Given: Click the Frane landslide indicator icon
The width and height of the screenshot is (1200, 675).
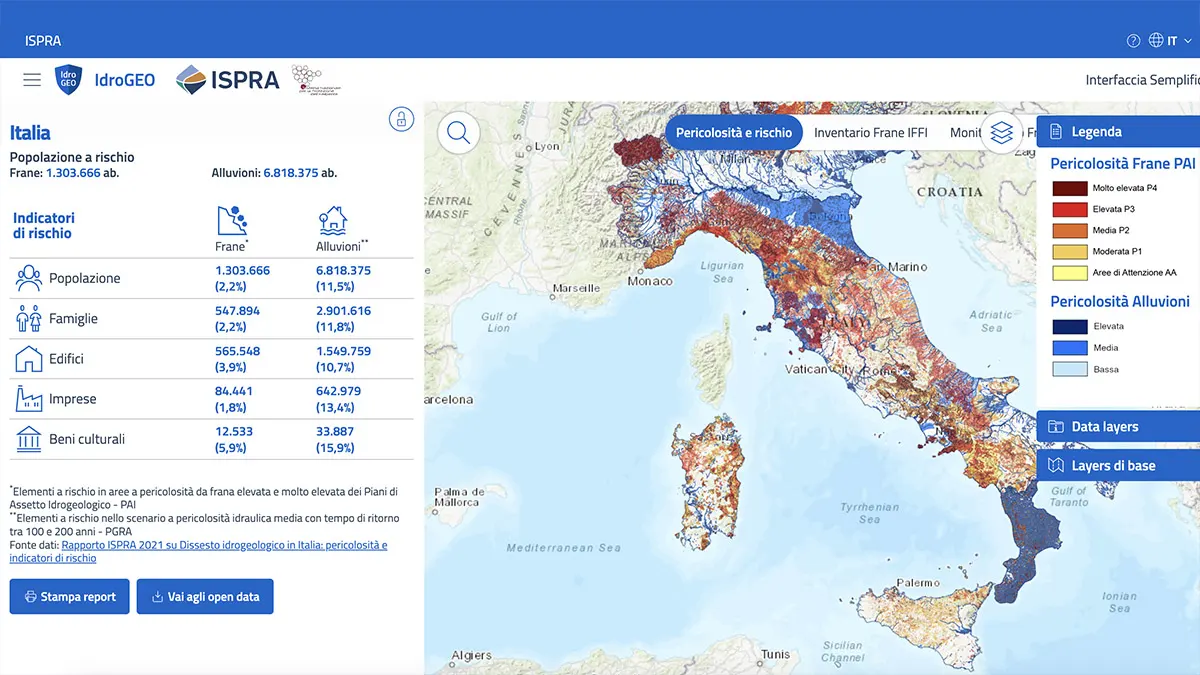Looking at the screenshot, I should pos(232,221).
